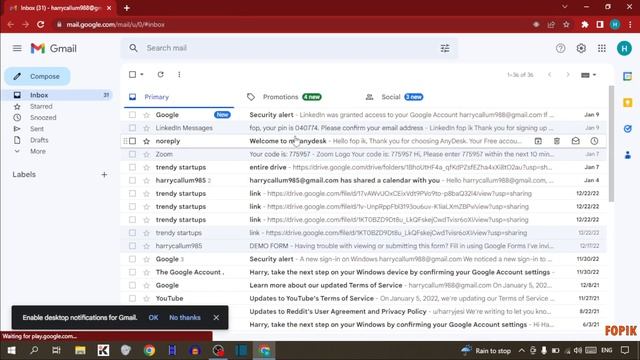Delete the noreply AnyDesk email

coord(557,141)
